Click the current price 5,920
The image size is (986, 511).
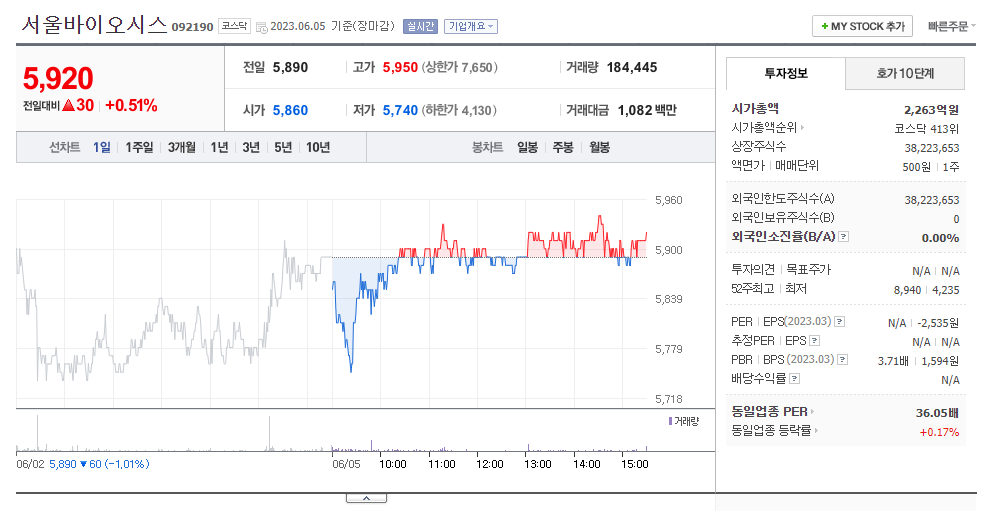point(58,79)
